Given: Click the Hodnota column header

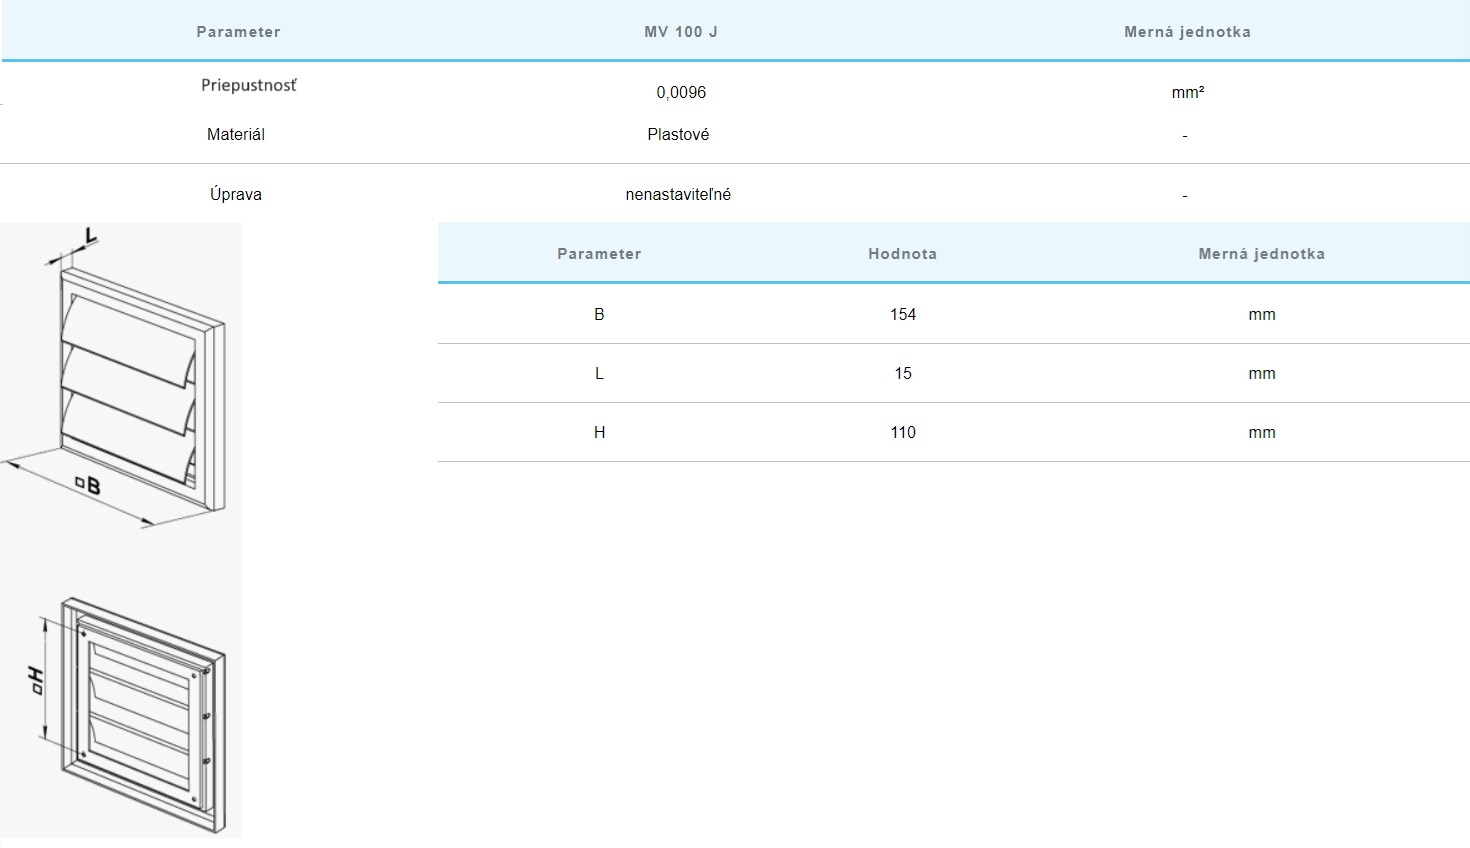Looking at the screenshot, I should click(x=902, y=254).
